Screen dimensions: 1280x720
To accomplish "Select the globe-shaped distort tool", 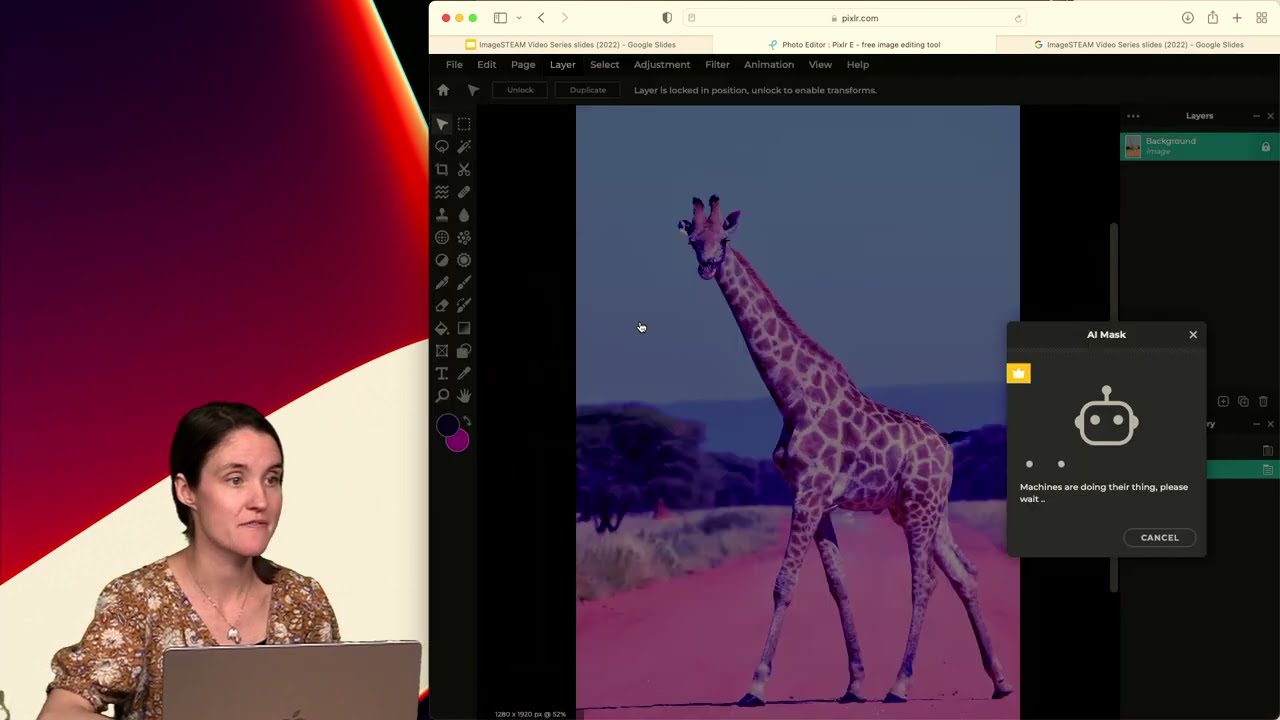I will coord(442,238).
